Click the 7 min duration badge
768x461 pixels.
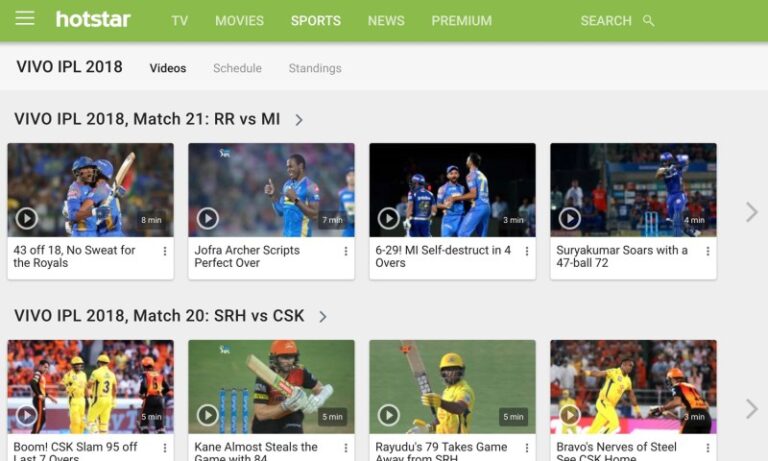tap(332, 220)
